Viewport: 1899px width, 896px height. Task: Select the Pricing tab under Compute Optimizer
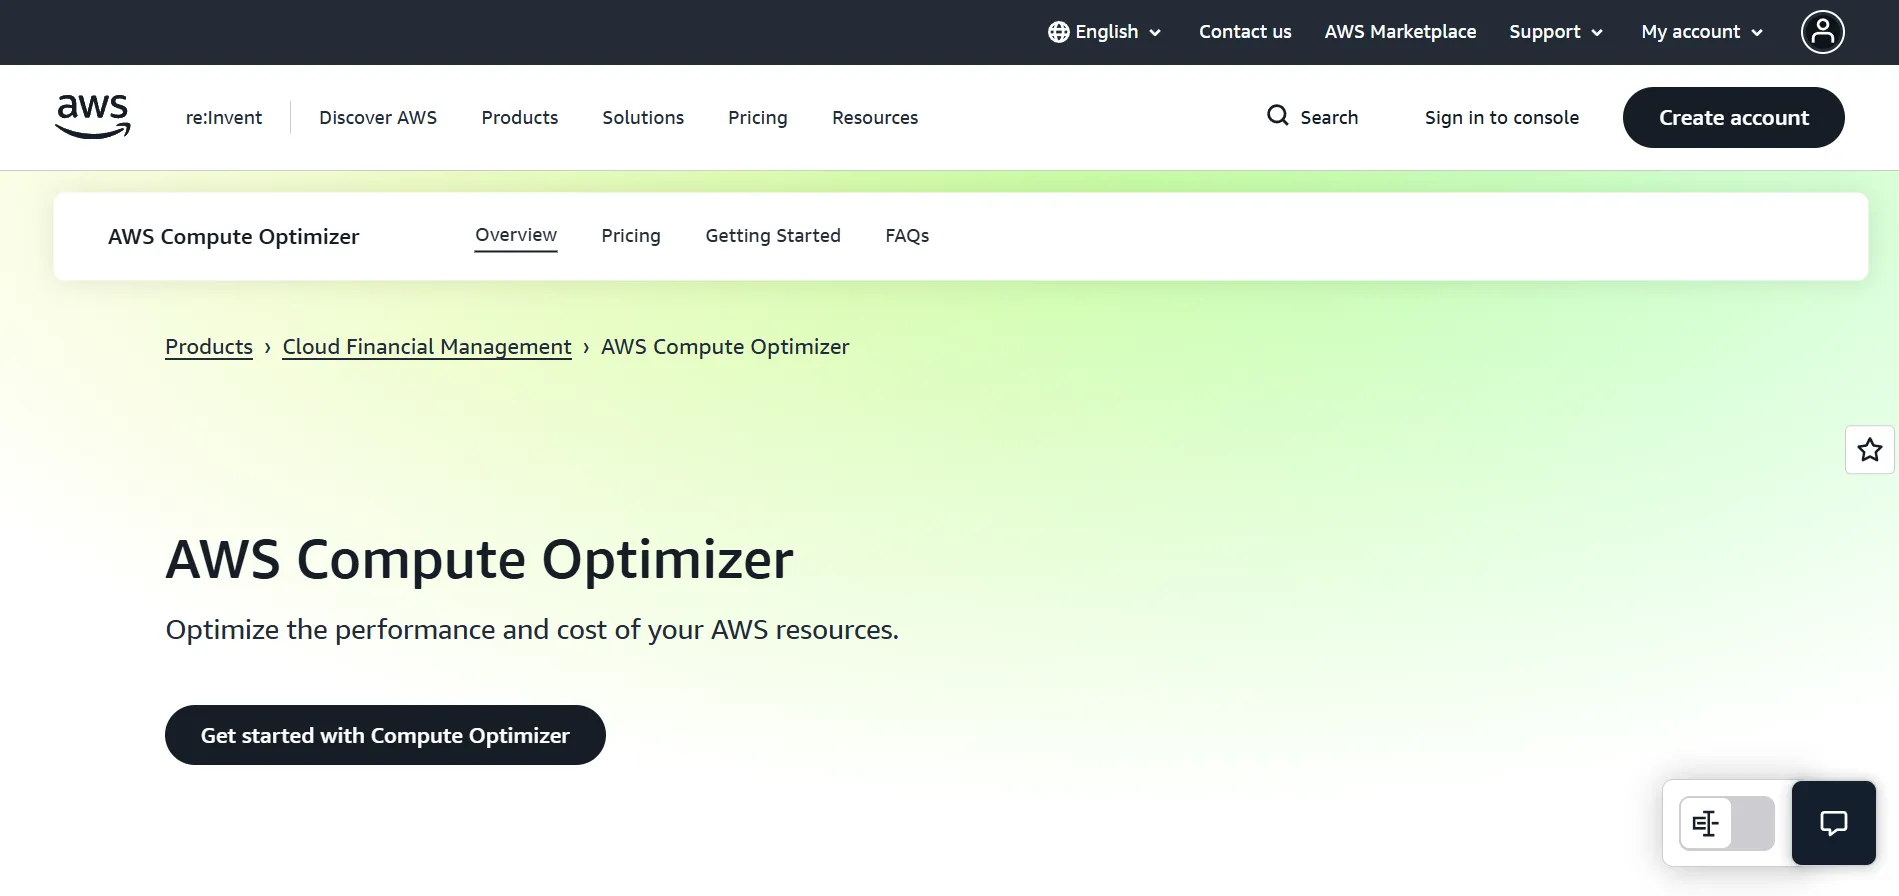click(x=631, y=236)
